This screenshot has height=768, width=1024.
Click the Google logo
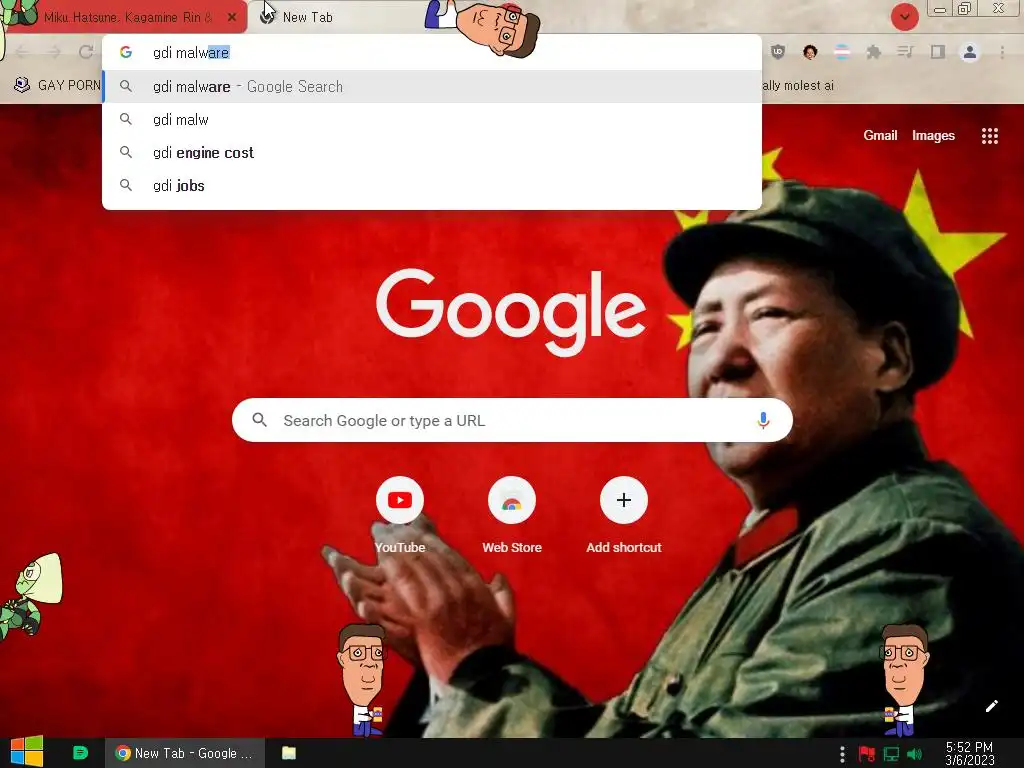[511, 312]
